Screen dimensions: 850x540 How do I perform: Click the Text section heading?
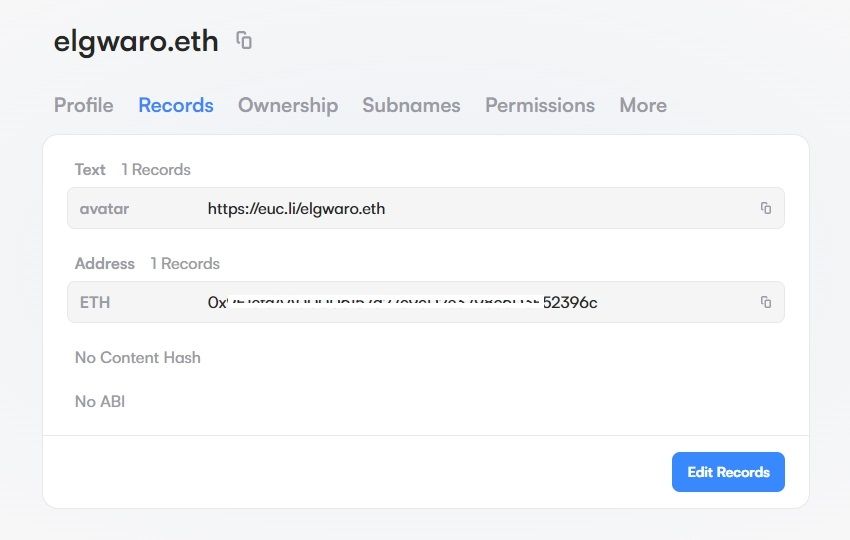[x=90, y=170]
